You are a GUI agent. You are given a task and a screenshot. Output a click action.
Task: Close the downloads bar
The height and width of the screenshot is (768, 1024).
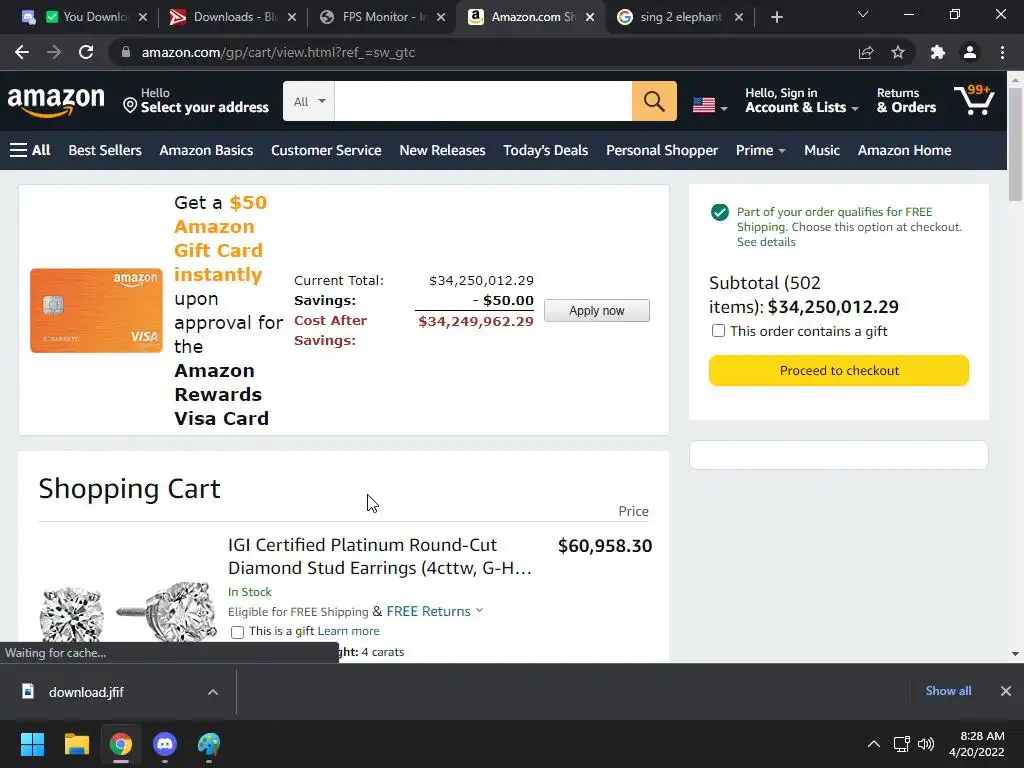pyautogui.click(x=1006, y=691)
